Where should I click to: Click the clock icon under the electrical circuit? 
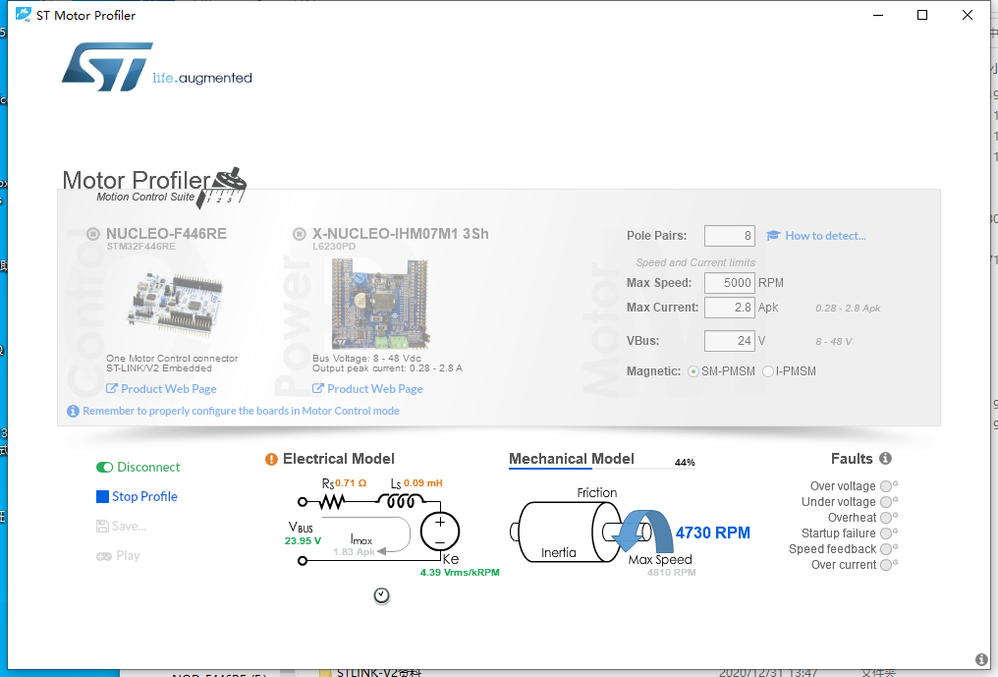381,596
